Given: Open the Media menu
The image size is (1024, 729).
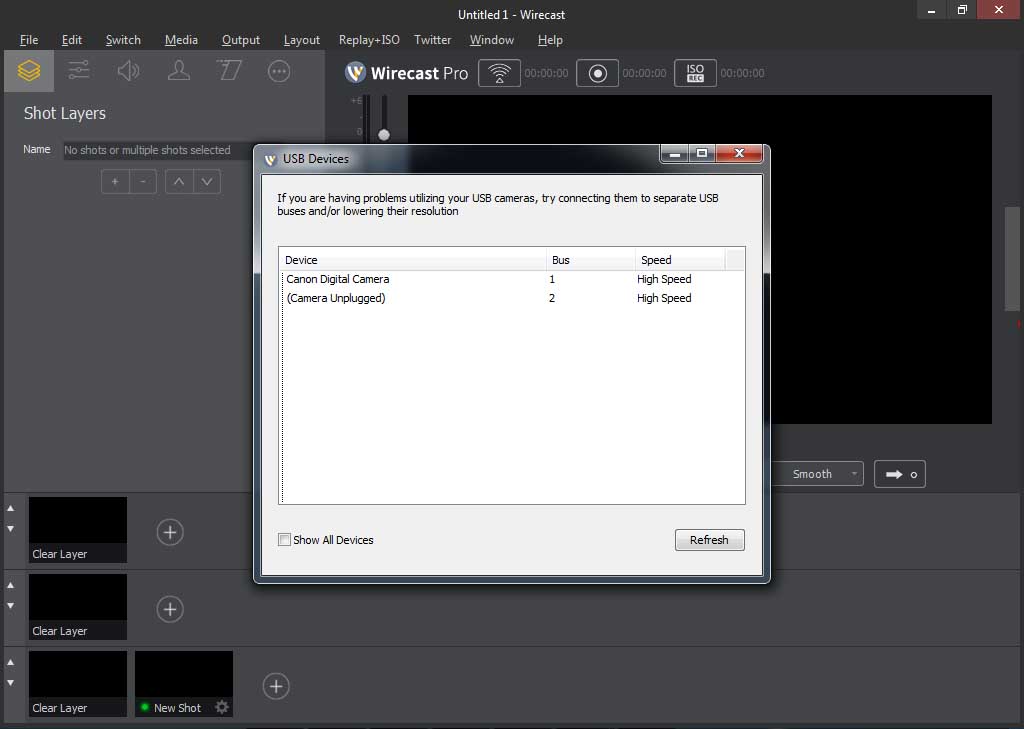Looking at the screenshot, I should click(182, 40).
